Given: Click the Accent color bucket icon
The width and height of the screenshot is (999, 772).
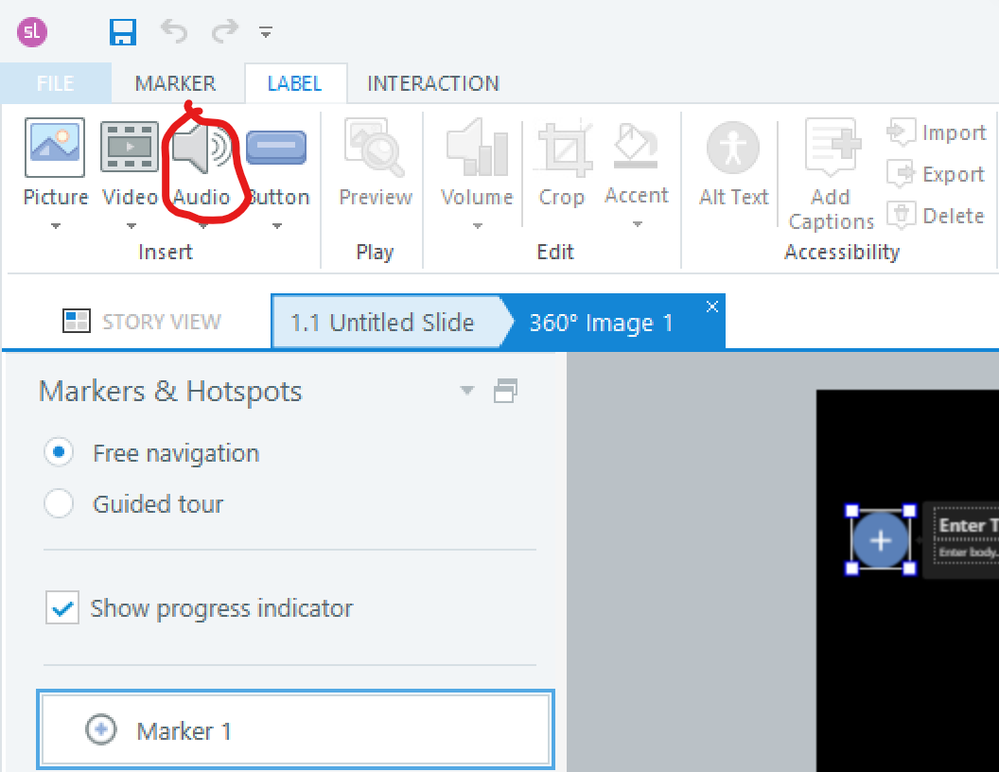Looking at the screenshot, I should [x=635, y=147].
